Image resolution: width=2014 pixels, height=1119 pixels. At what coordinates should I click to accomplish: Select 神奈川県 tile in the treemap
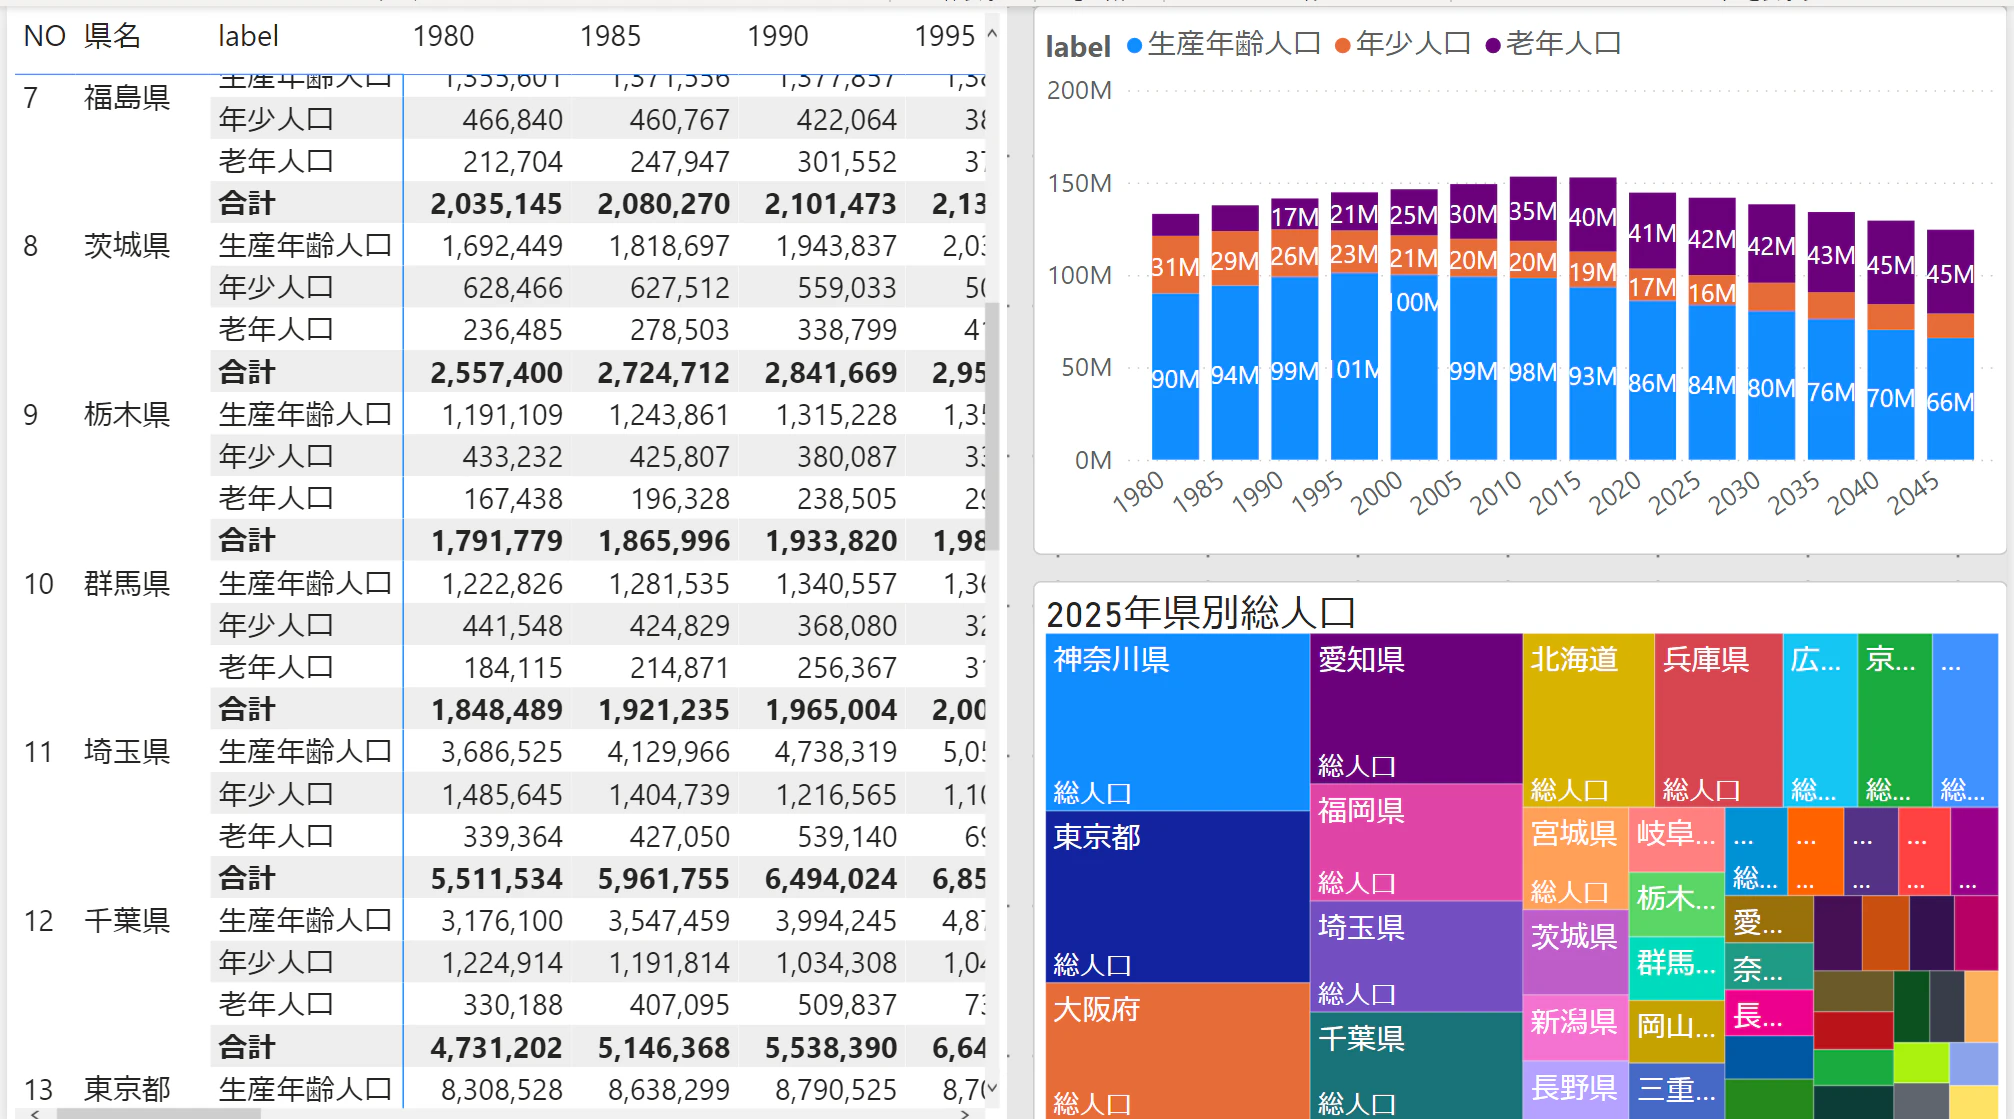1177,722
